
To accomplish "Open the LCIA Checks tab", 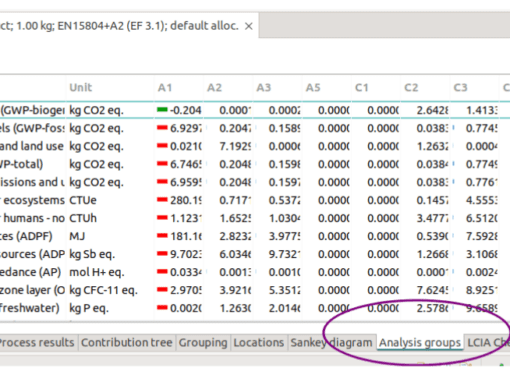I will (x=487, y=343).
